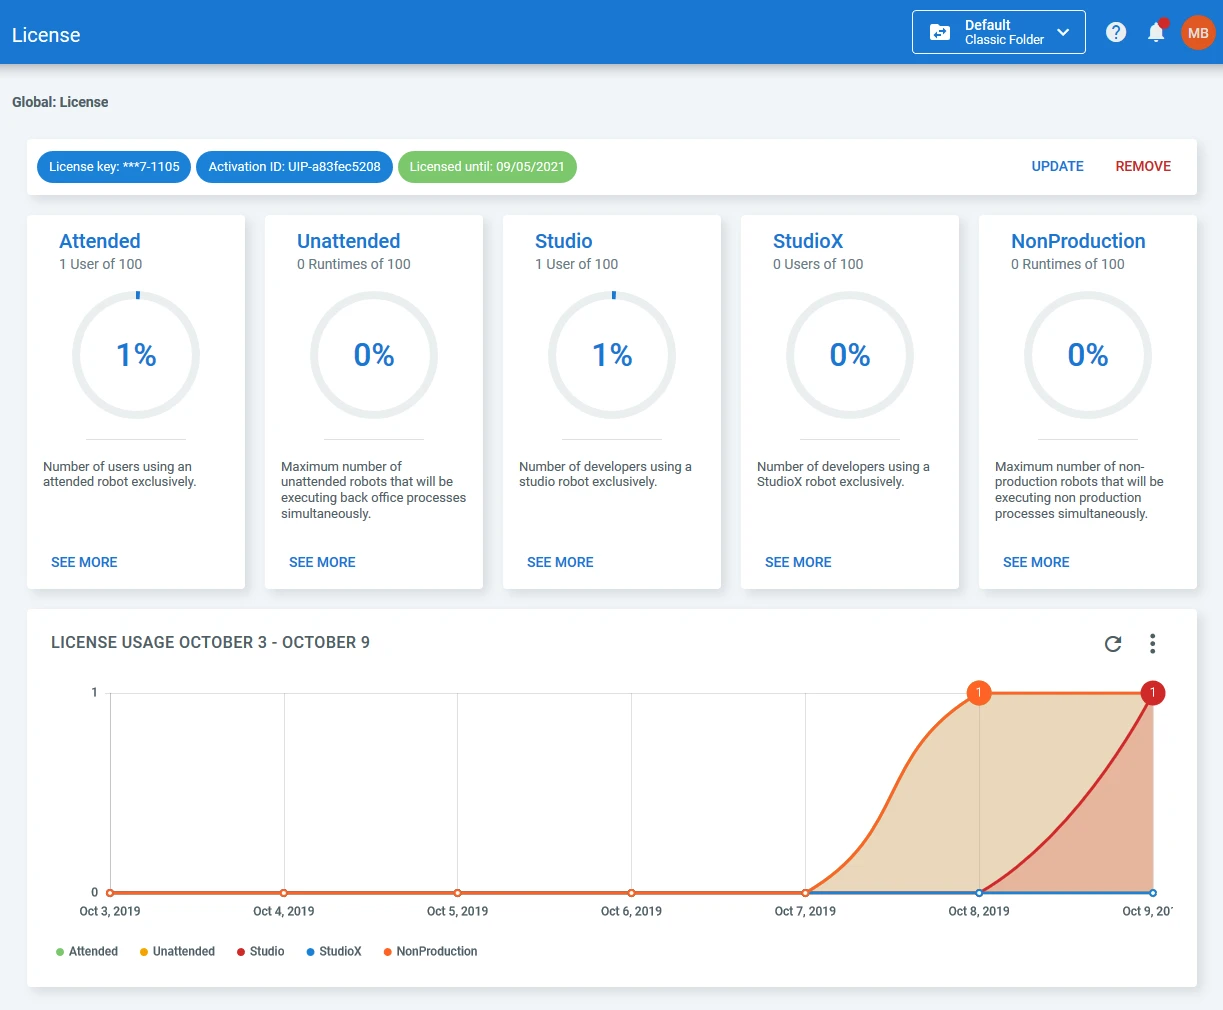Click the LICENSE USAGE OCTOBER 3 - OCTOBER 9 heading
Image resolution: width=1223 pixels, height=1010 pixels.
[x=210, y=642]
